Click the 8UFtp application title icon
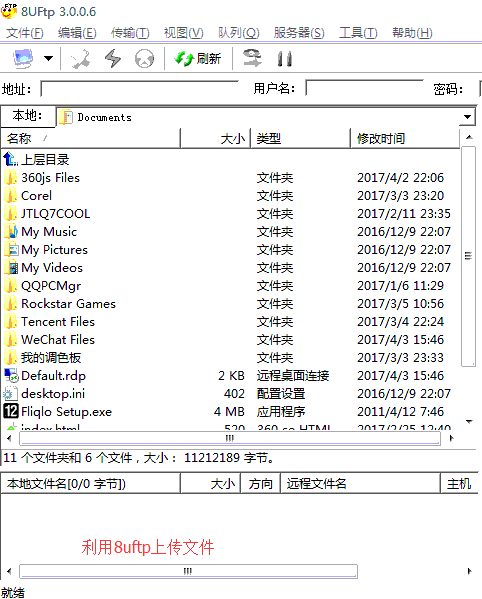482x599 pixels. coord(9,11)
